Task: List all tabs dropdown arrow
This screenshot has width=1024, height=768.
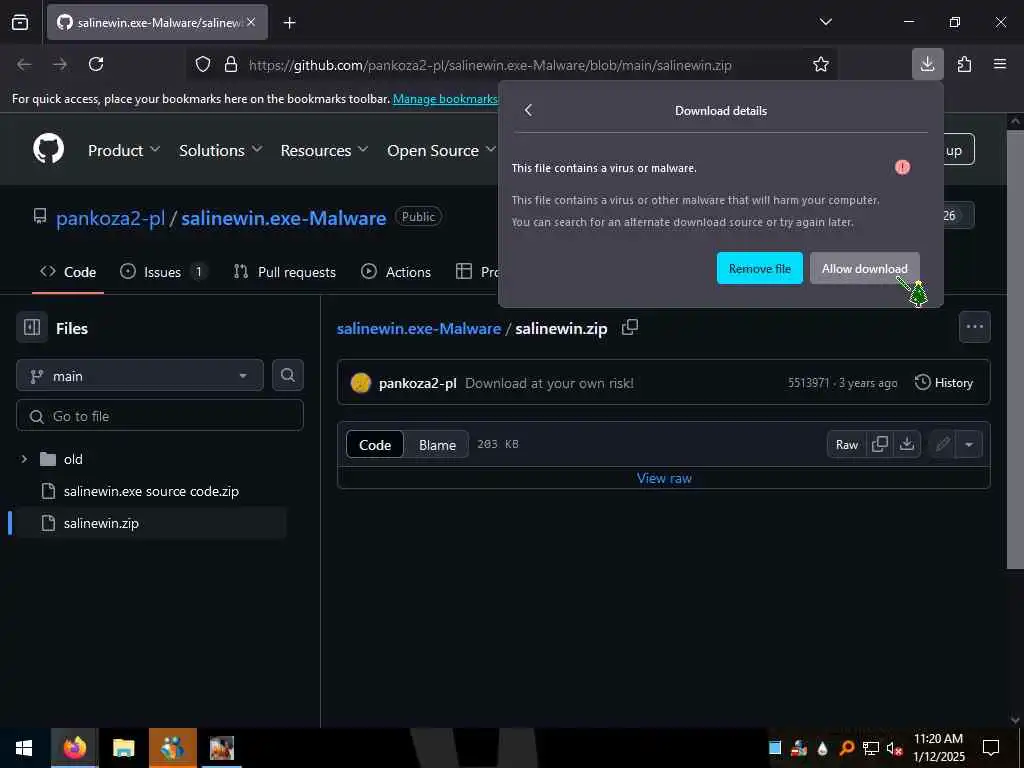Action: pos(825,22)
